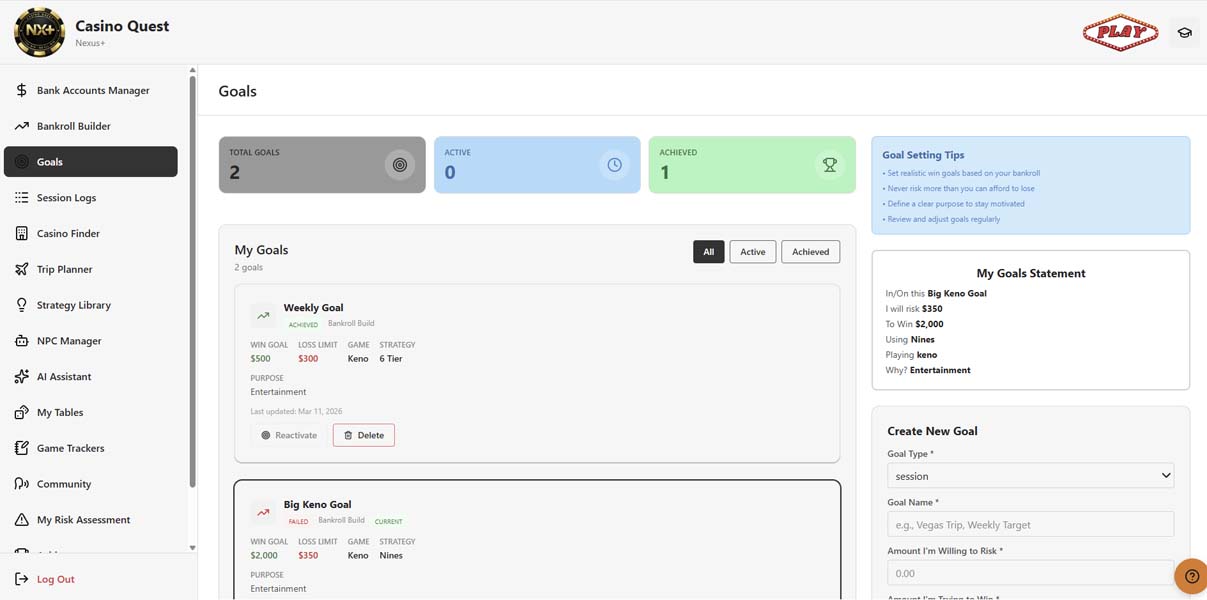The width and height of the screenshot is (1207, 600).
Task: Click the Active goals clock icon
Action: click(x=614, y=165)
